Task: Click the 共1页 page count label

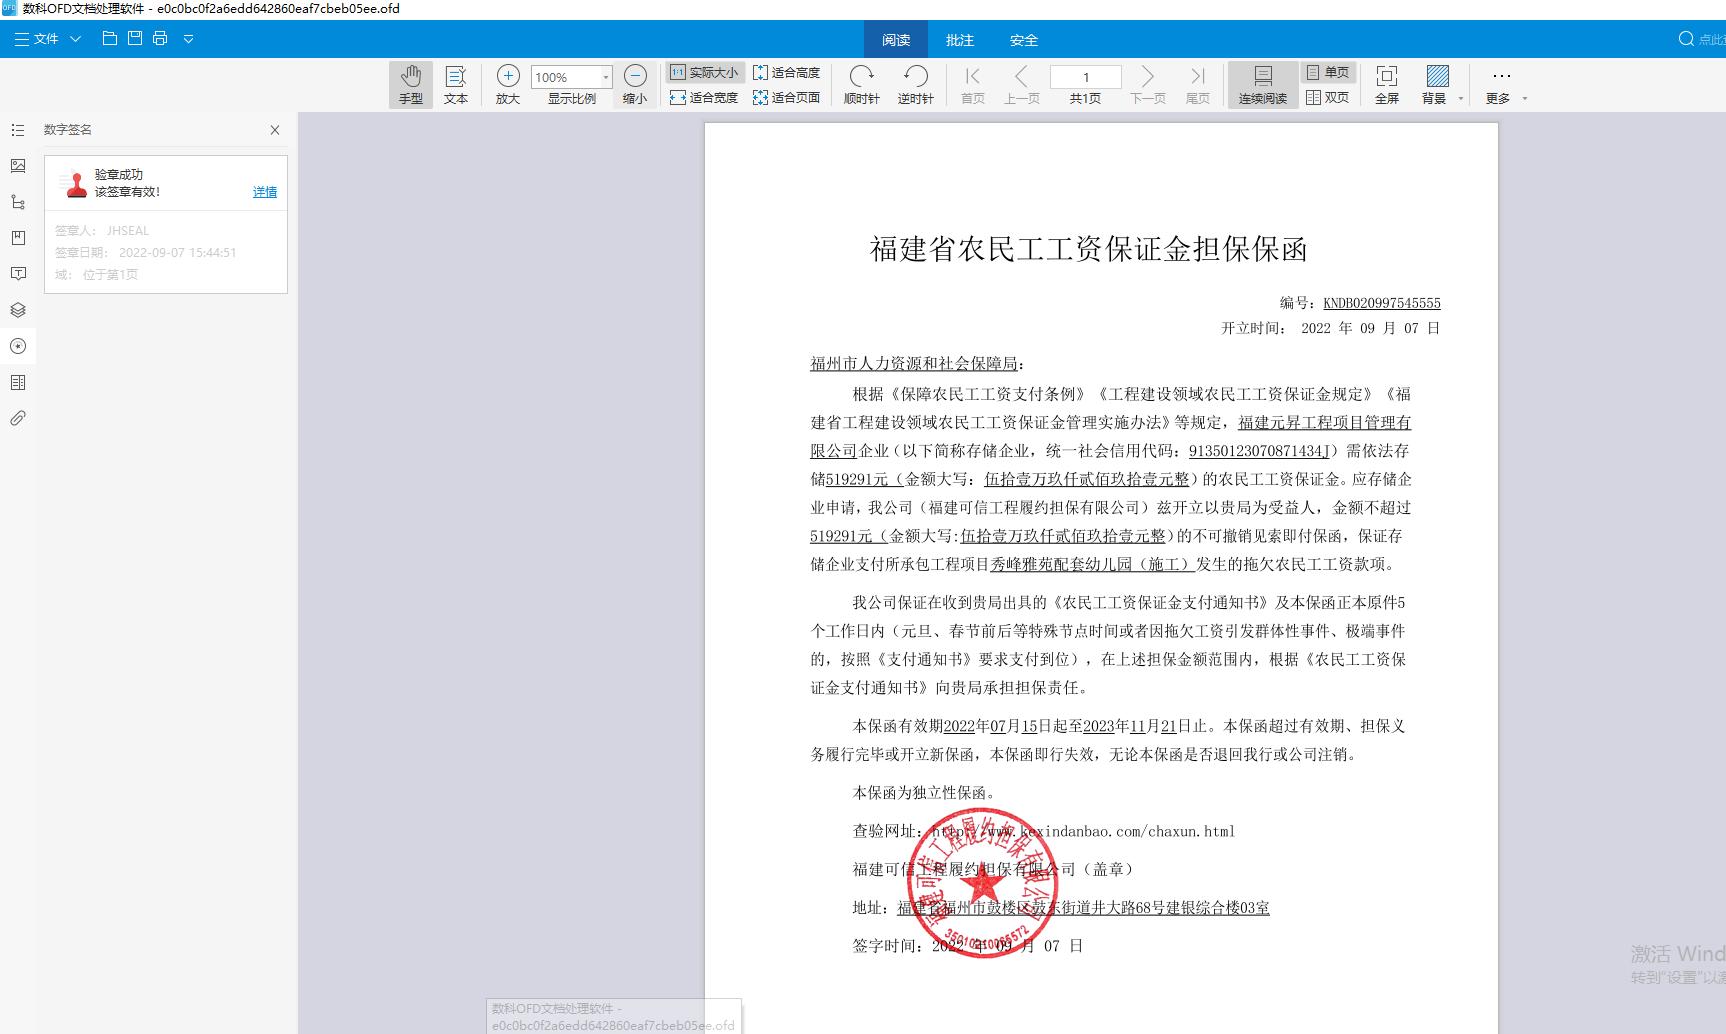Action: (1085, 98)
